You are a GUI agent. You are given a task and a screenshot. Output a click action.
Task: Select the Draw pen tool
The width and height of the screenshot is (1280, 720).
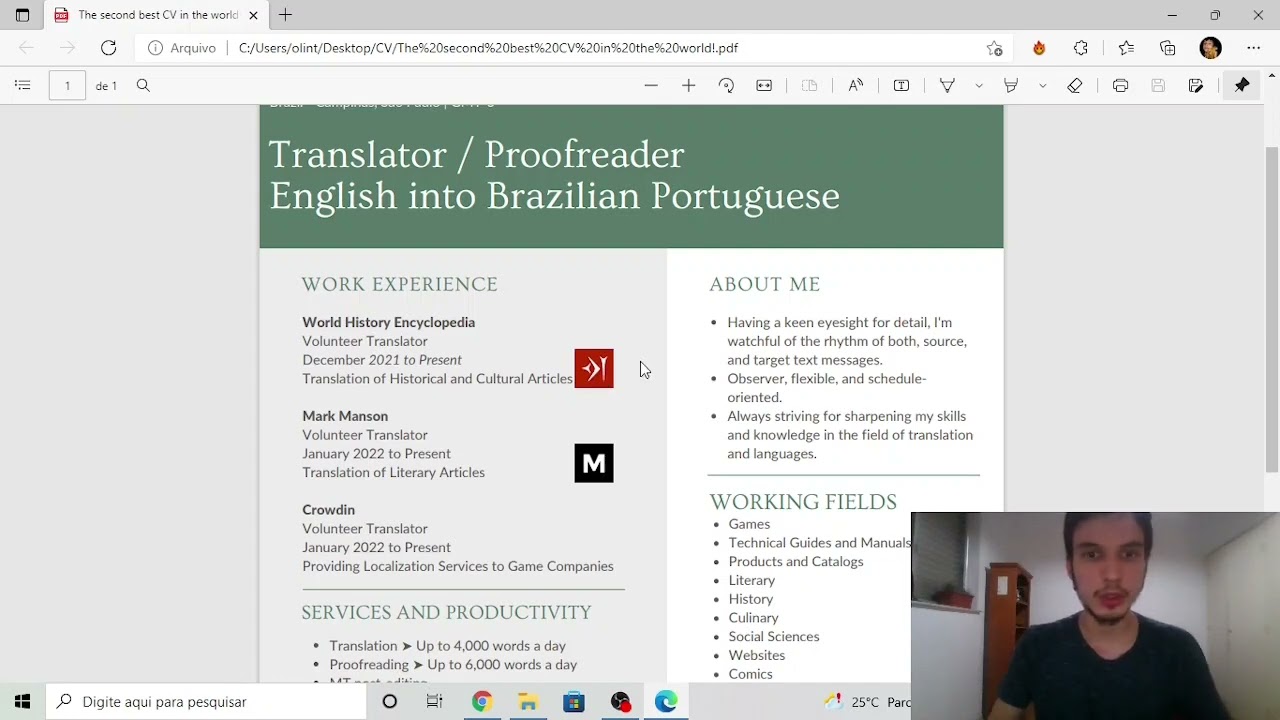click(x=947, y=86)
